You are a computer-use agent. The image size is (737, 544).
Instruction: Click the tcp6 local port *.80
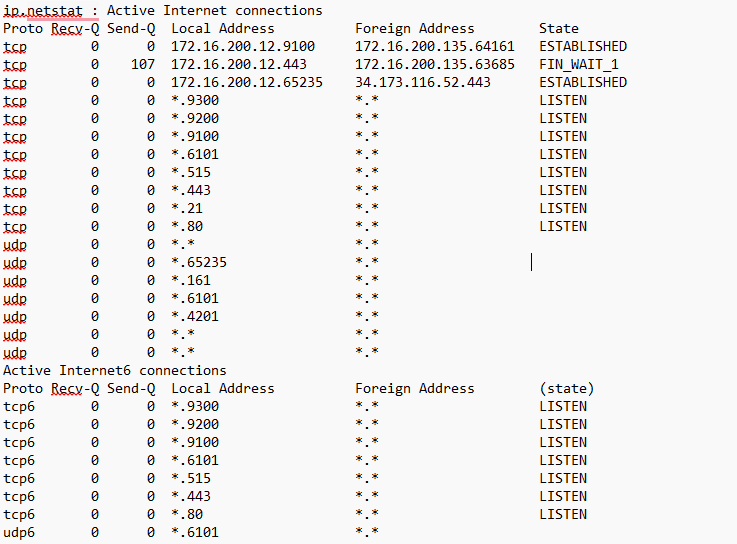187,514
